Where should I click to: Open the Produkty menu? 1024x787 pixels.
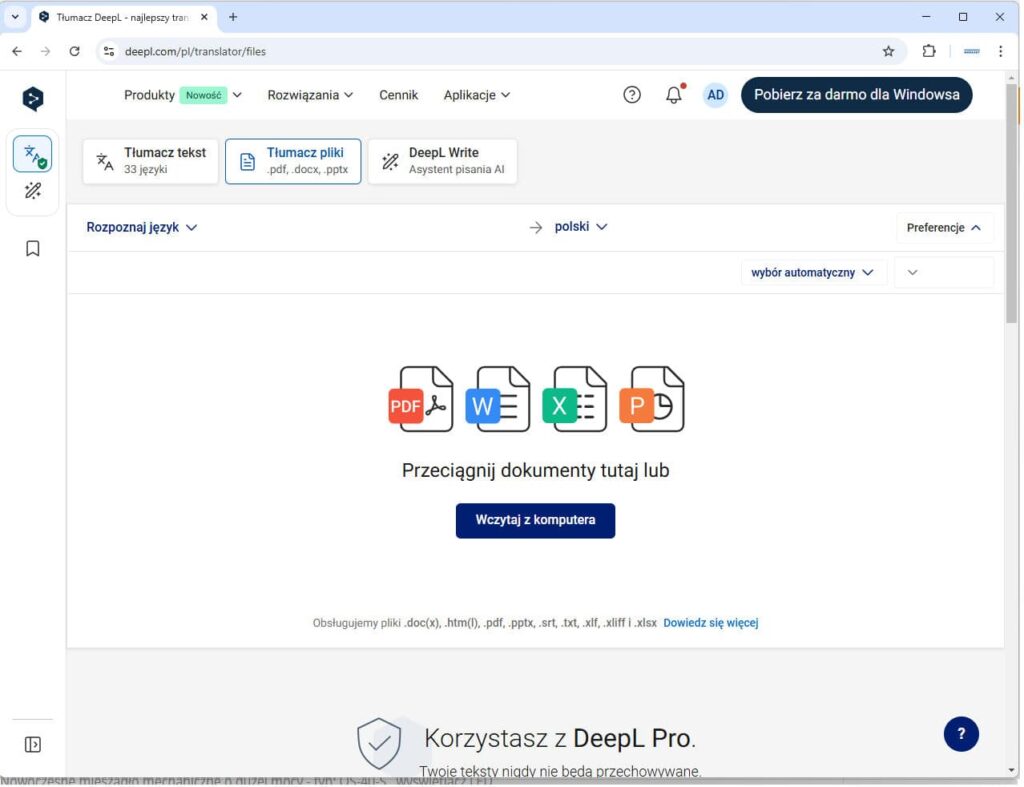pos(150,95)
